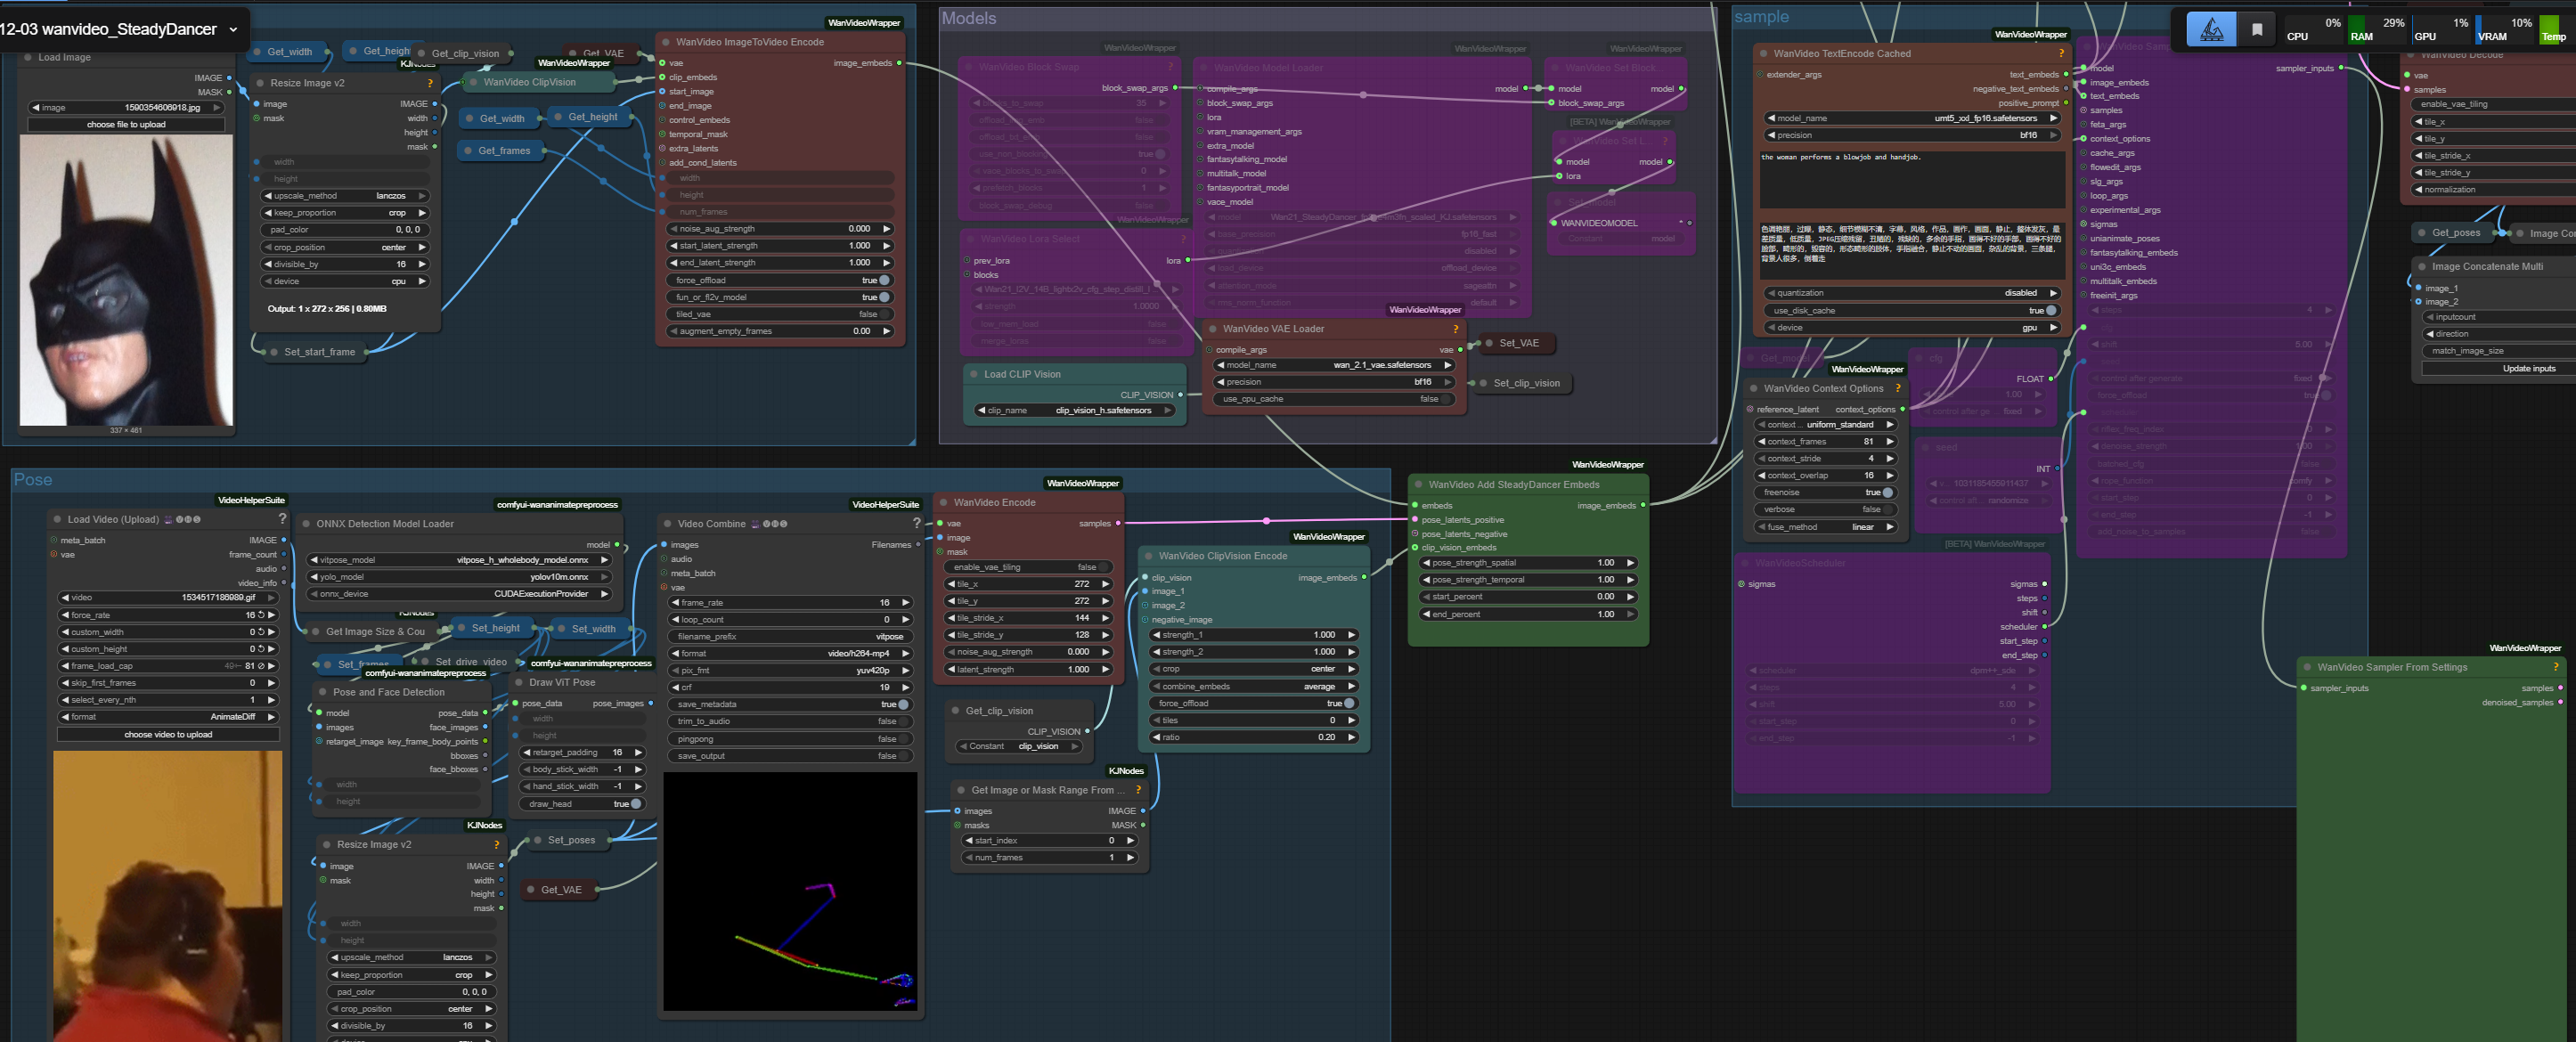The height and width of the screenshot is (1042, 2576).
Task: Toggle force_offload in ImageToVideo Encode node
Action: coord(884,280)
